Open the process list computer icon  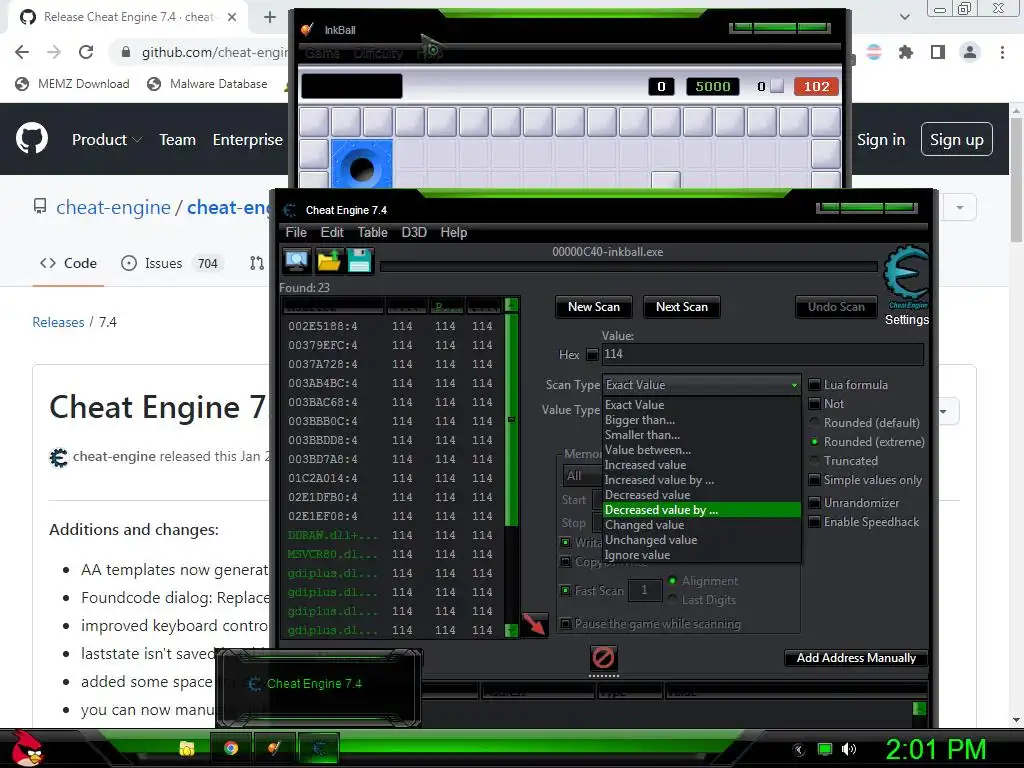tap(296, 261)
